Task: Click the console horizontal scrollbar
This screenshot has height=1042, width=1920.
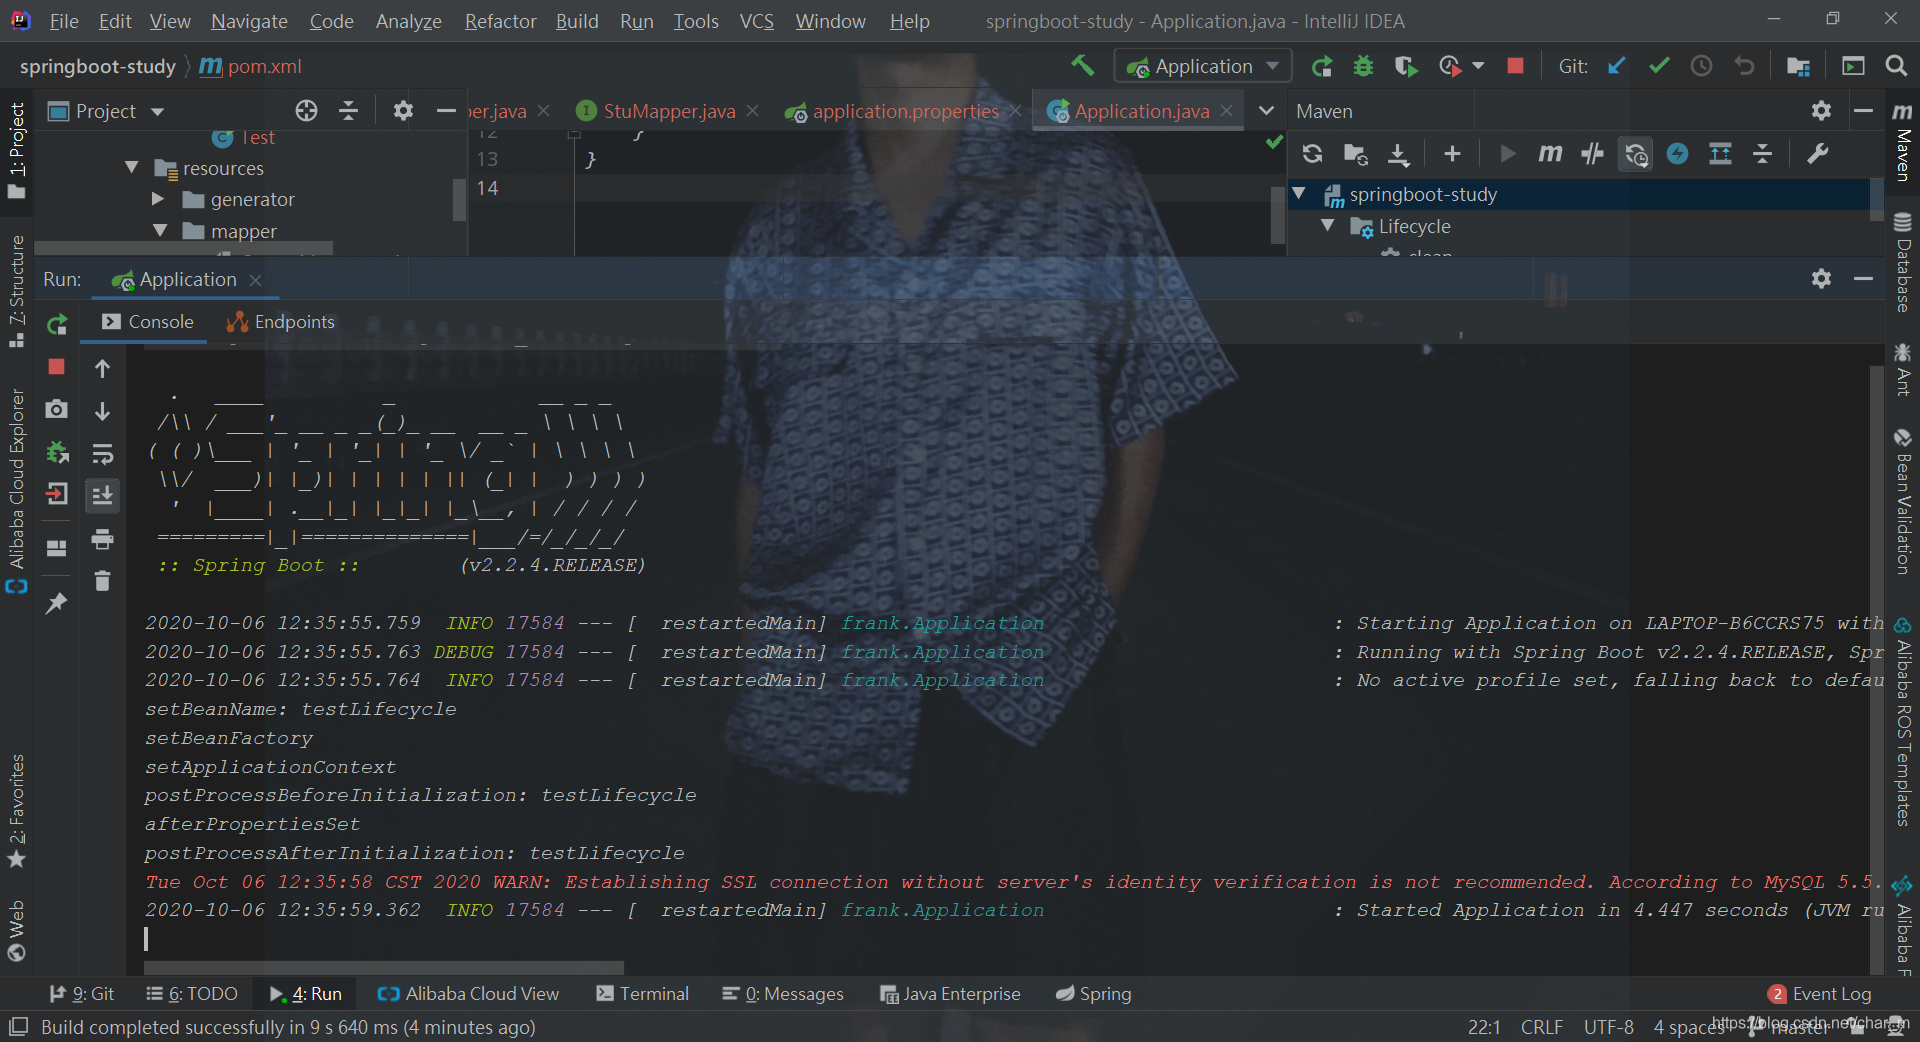Action: pyautogui.click(x=384, y=967)
